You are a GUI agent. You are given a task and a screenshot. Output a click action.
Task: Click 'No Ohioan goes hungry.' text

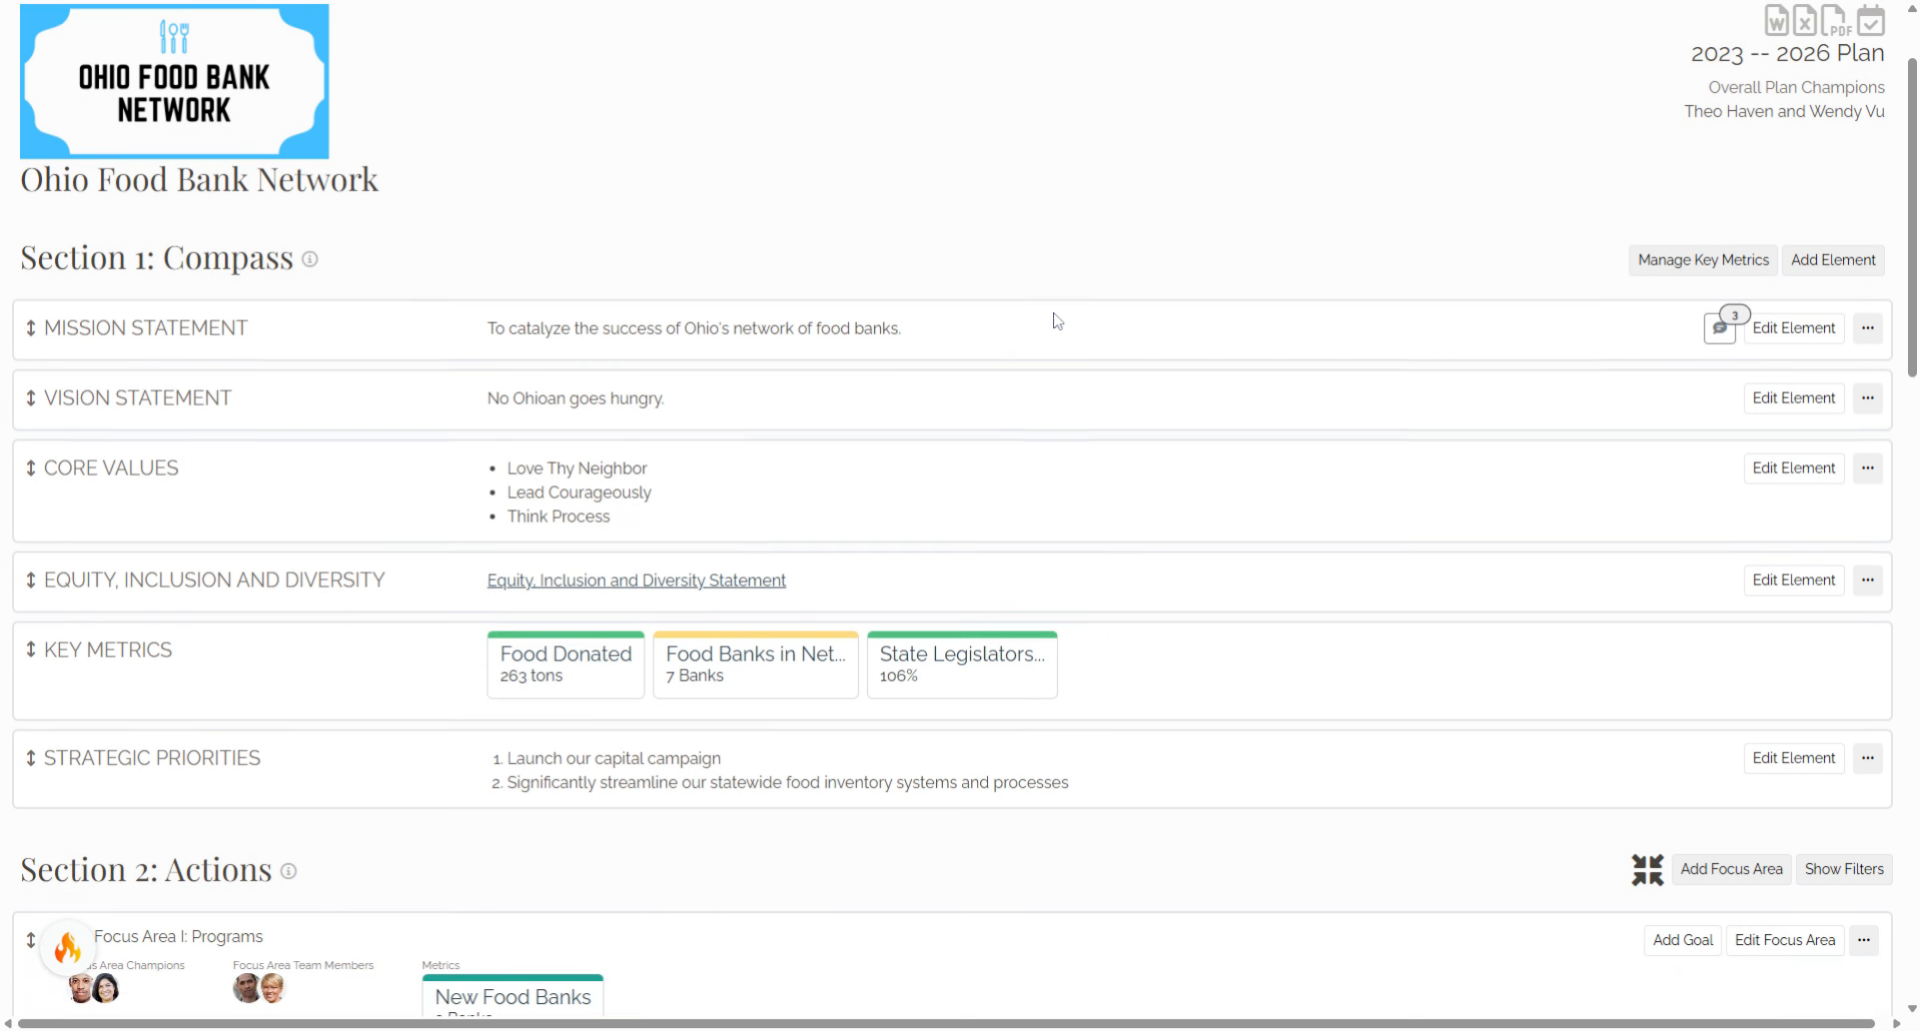click(575, 398)
